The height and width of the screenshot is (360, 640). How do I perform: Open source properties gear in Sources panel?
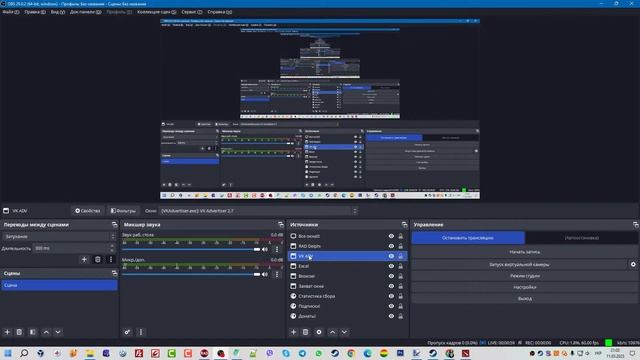tap(319, 332)
